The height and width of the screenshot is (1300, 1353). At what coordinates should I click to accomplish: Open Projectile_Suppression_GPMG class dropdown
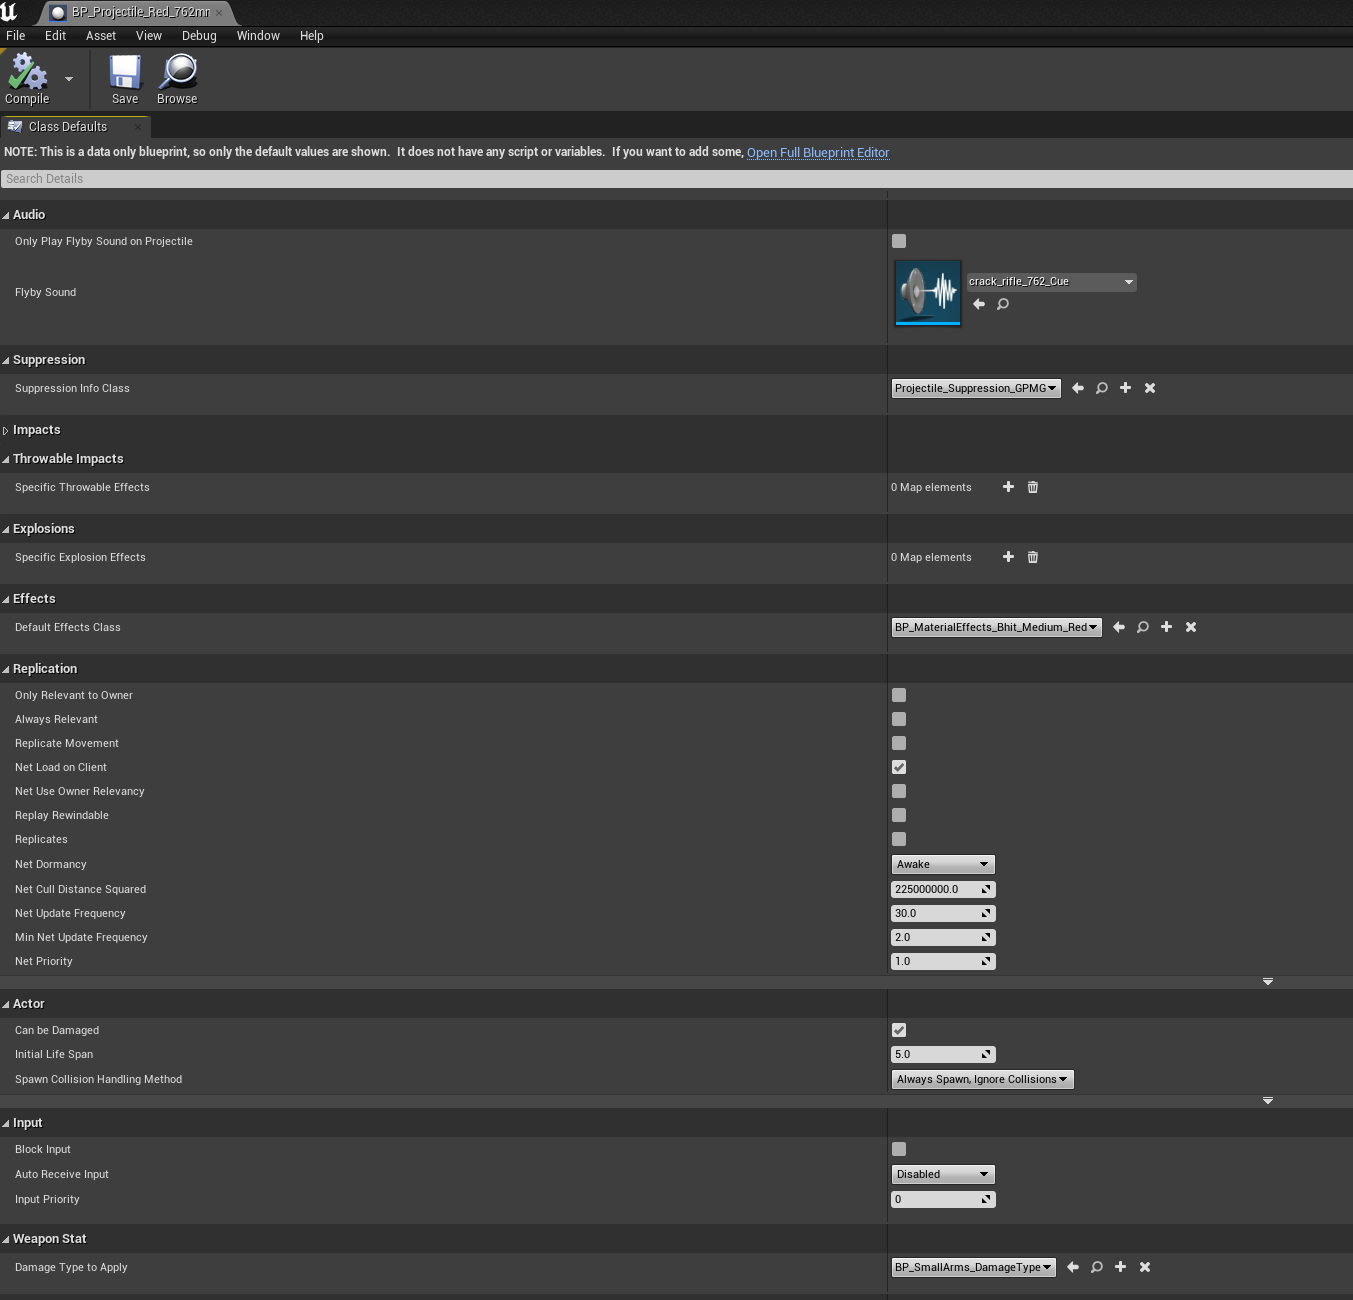(976, 388)
